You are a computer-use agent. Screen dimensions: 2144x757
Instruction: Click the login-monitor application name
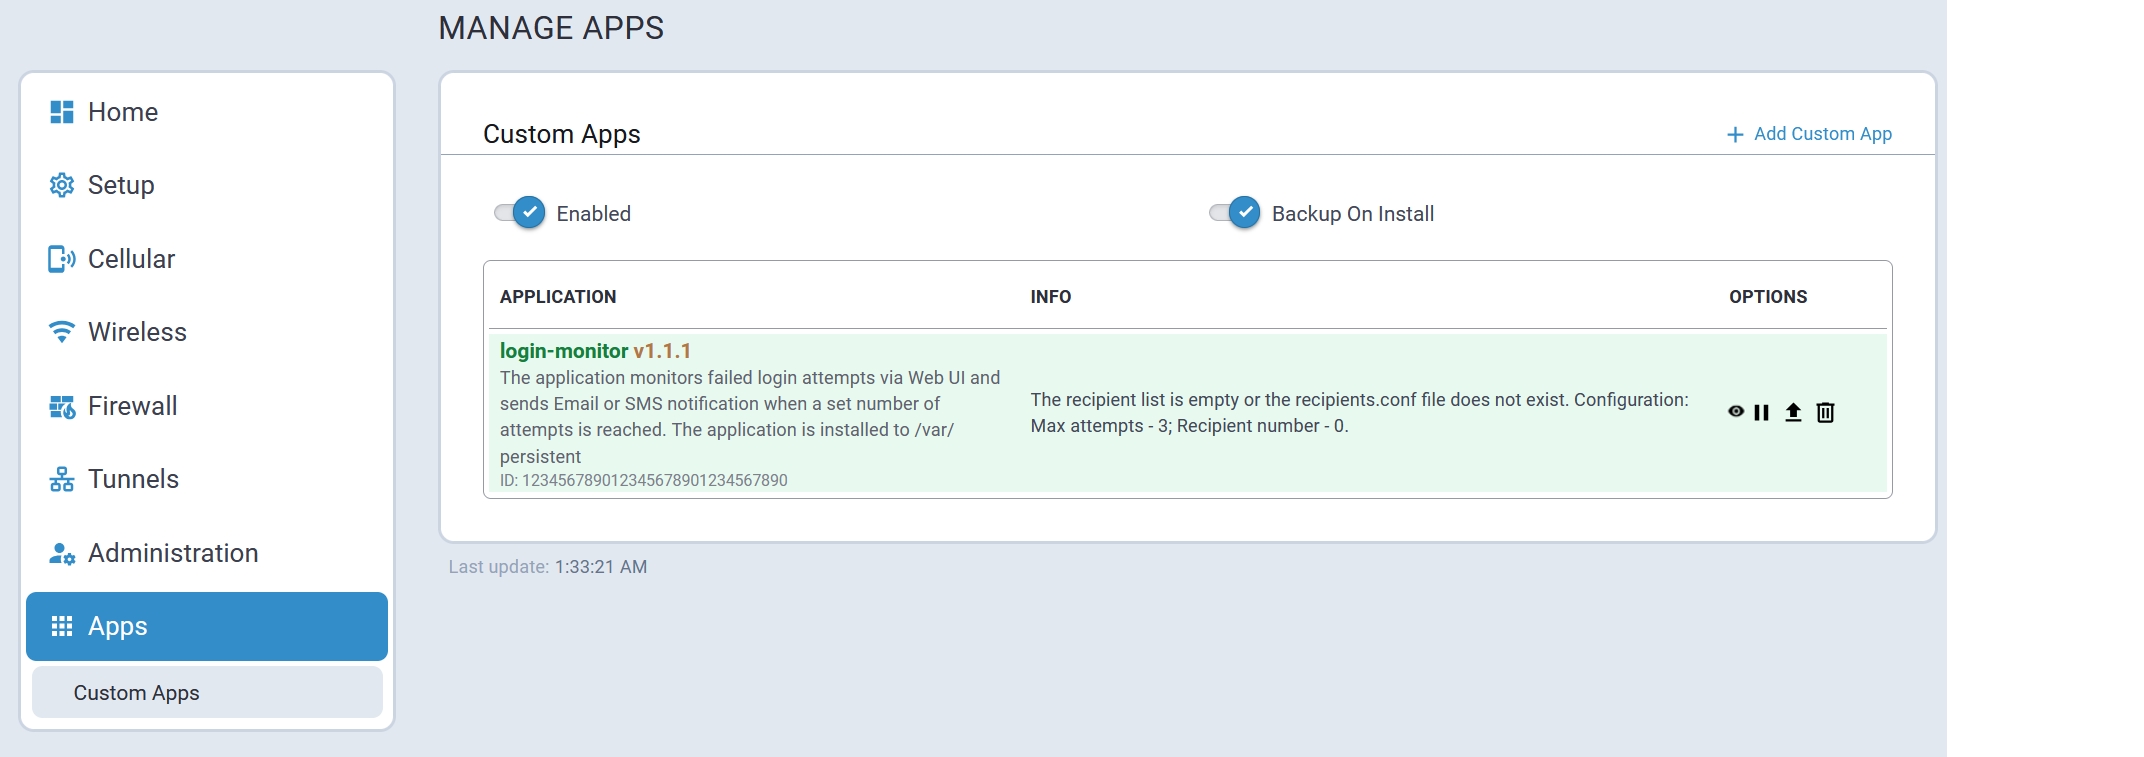pyautogui.click(x=564, y=351)
